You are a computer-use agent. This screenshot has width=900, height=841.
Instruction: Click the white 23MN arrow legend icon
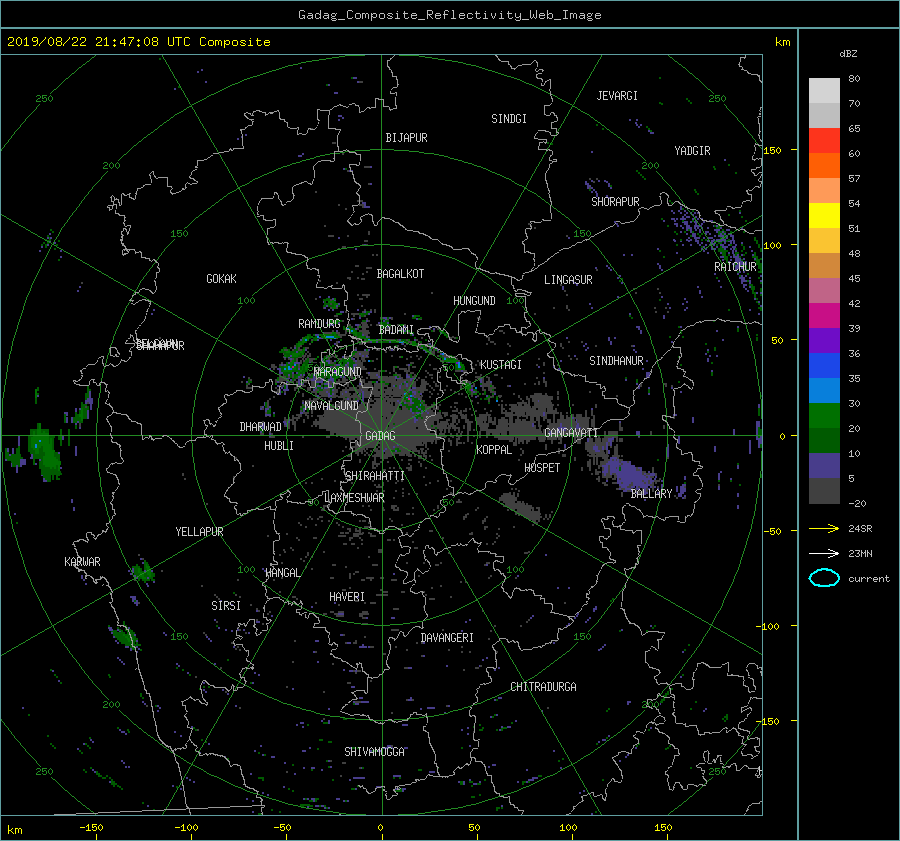(x=824, y=553)
